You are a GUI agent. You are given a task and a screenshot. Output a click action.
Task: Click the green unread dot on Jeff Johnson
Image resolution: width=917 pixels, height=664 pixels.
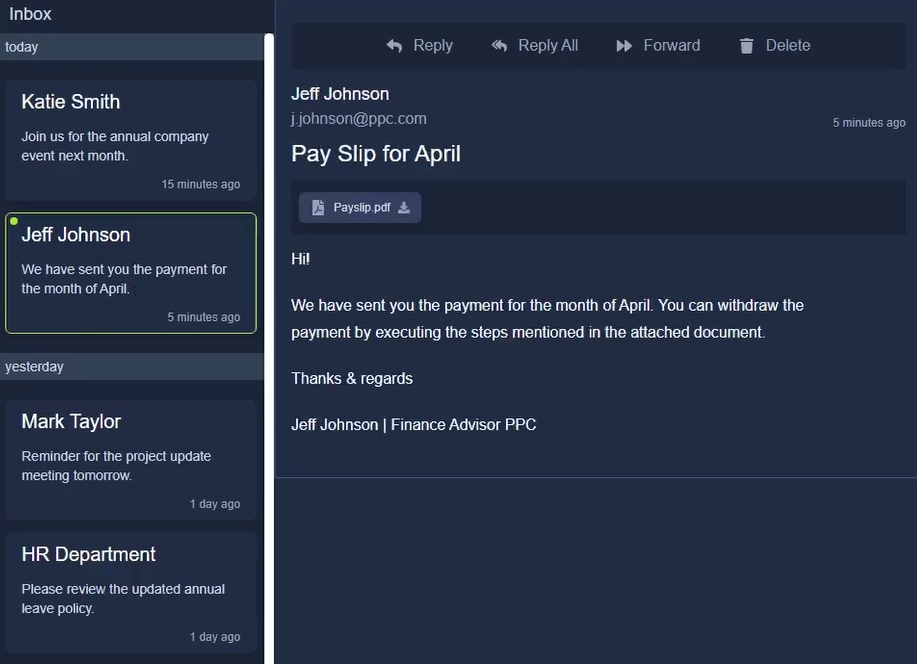click(x=14, y=222)
